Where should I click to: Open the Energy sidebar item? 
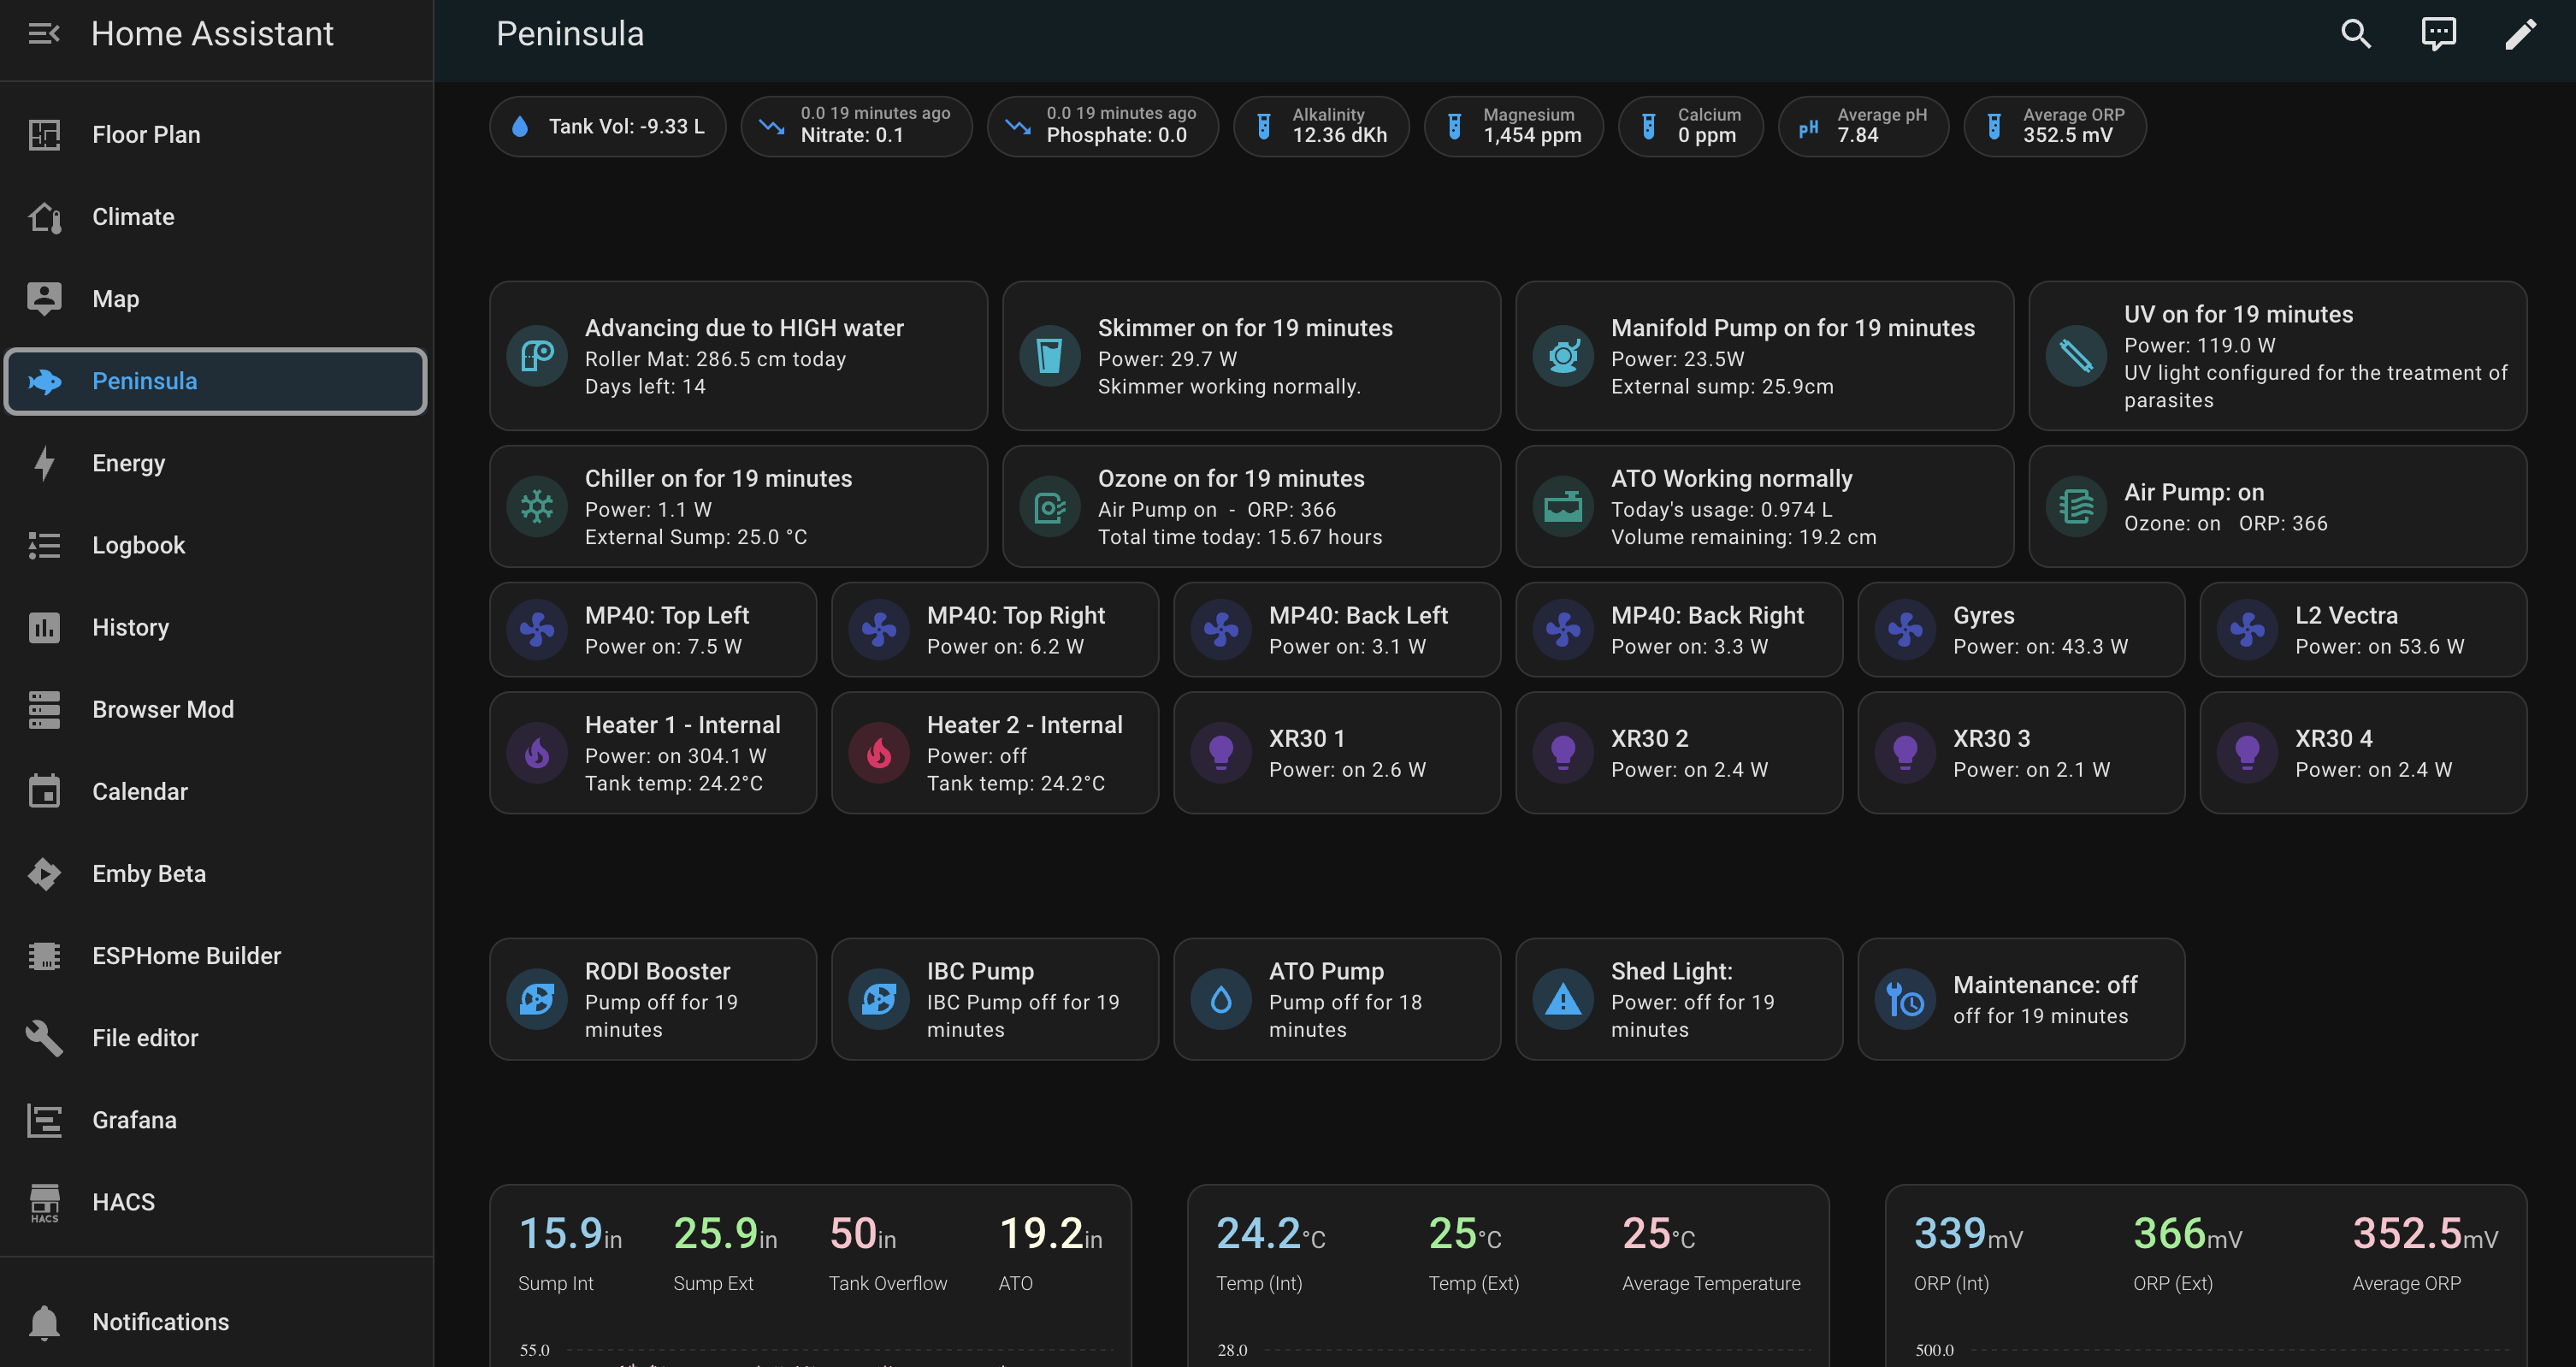coord(128,463)
